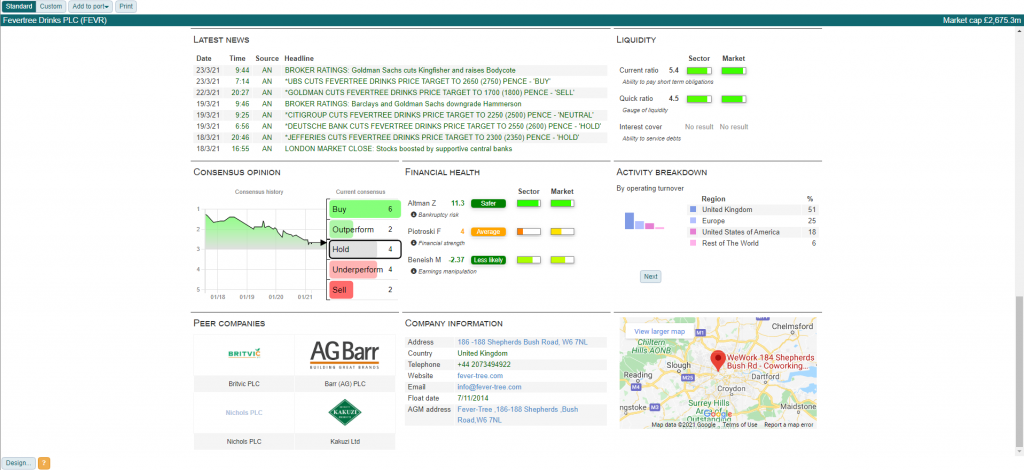Click the Print button
Viewport: 1024px width, 470px height.
point(127,7)
